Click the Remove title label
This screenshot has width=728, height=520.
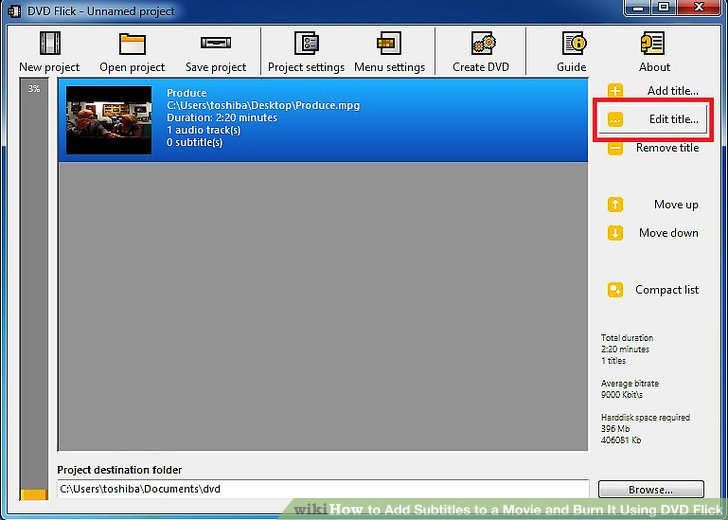(x=667, y=148)
